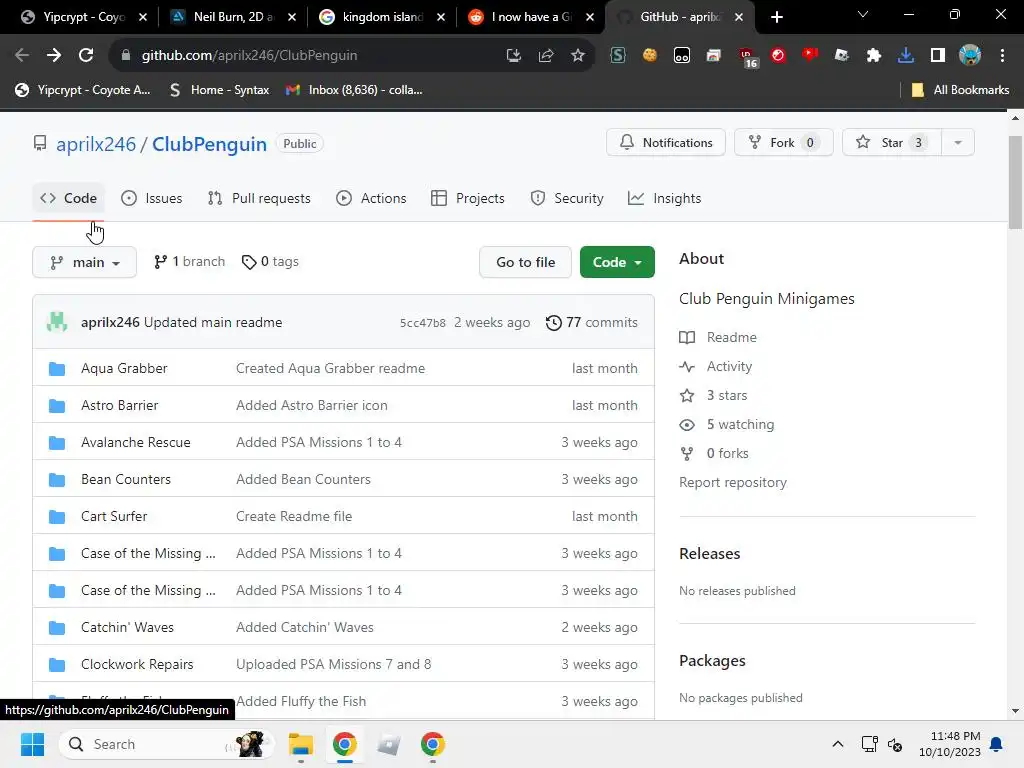Open the Readme link in About

718,338
